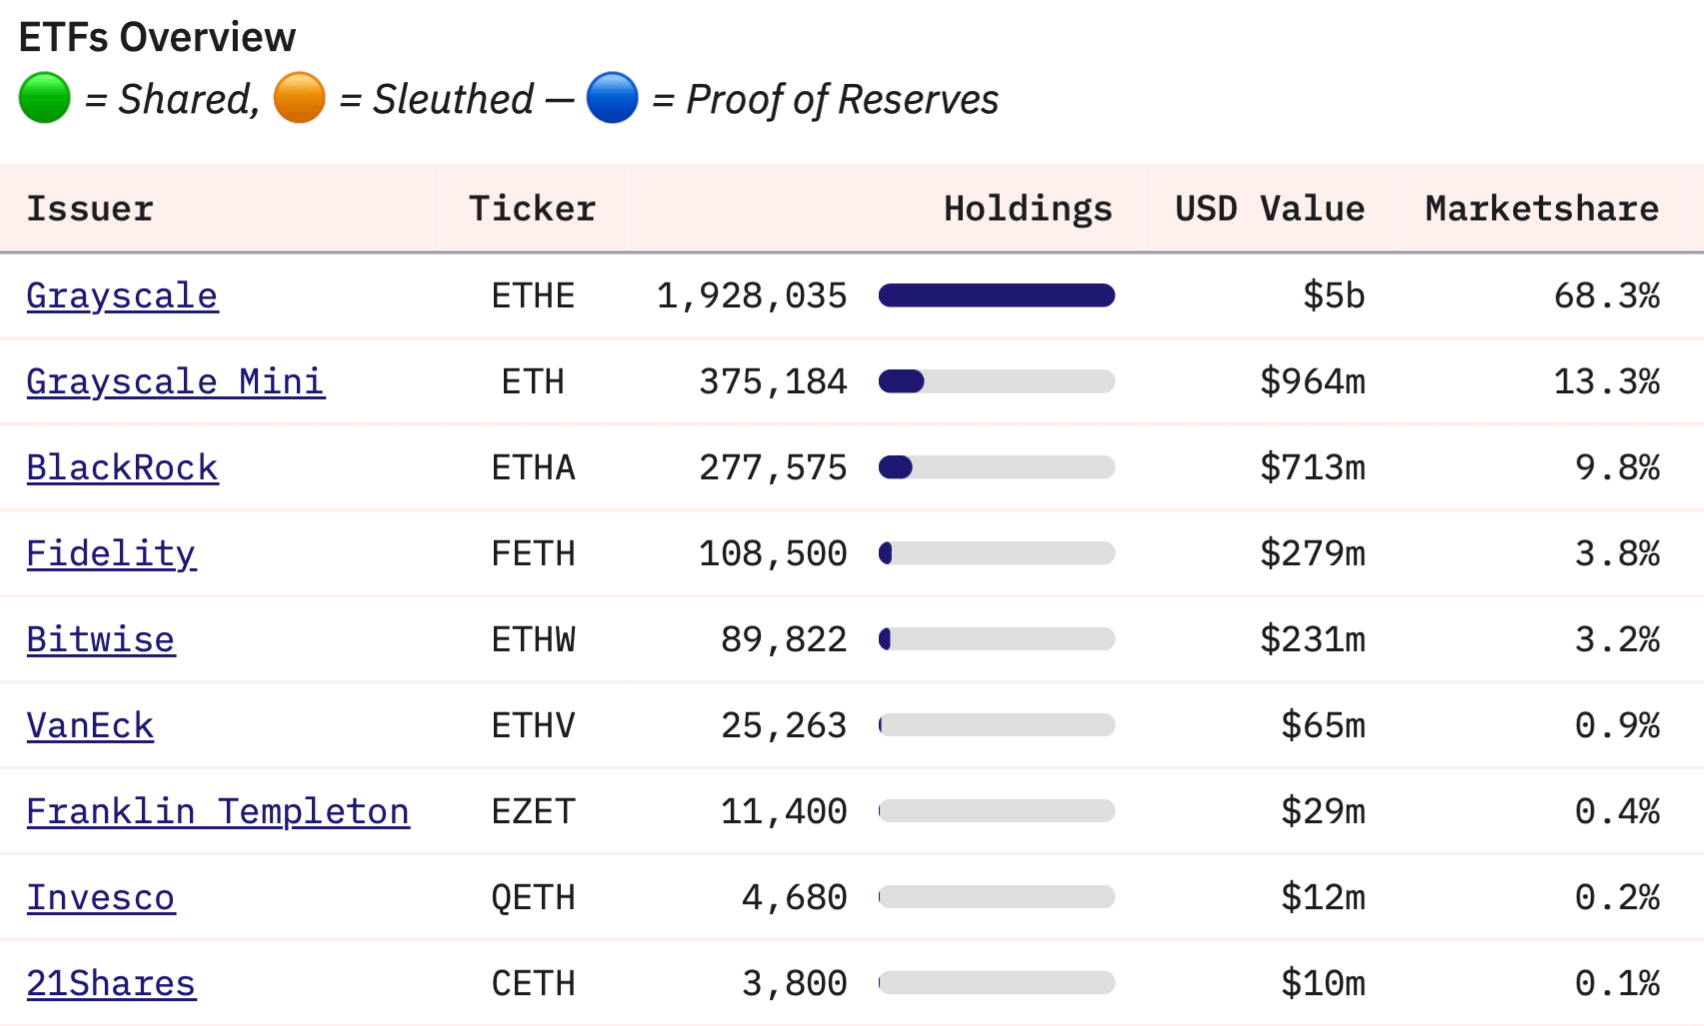
Task: Click the blue Proof of Reserves dot
Action: click(x=612, y=98)
